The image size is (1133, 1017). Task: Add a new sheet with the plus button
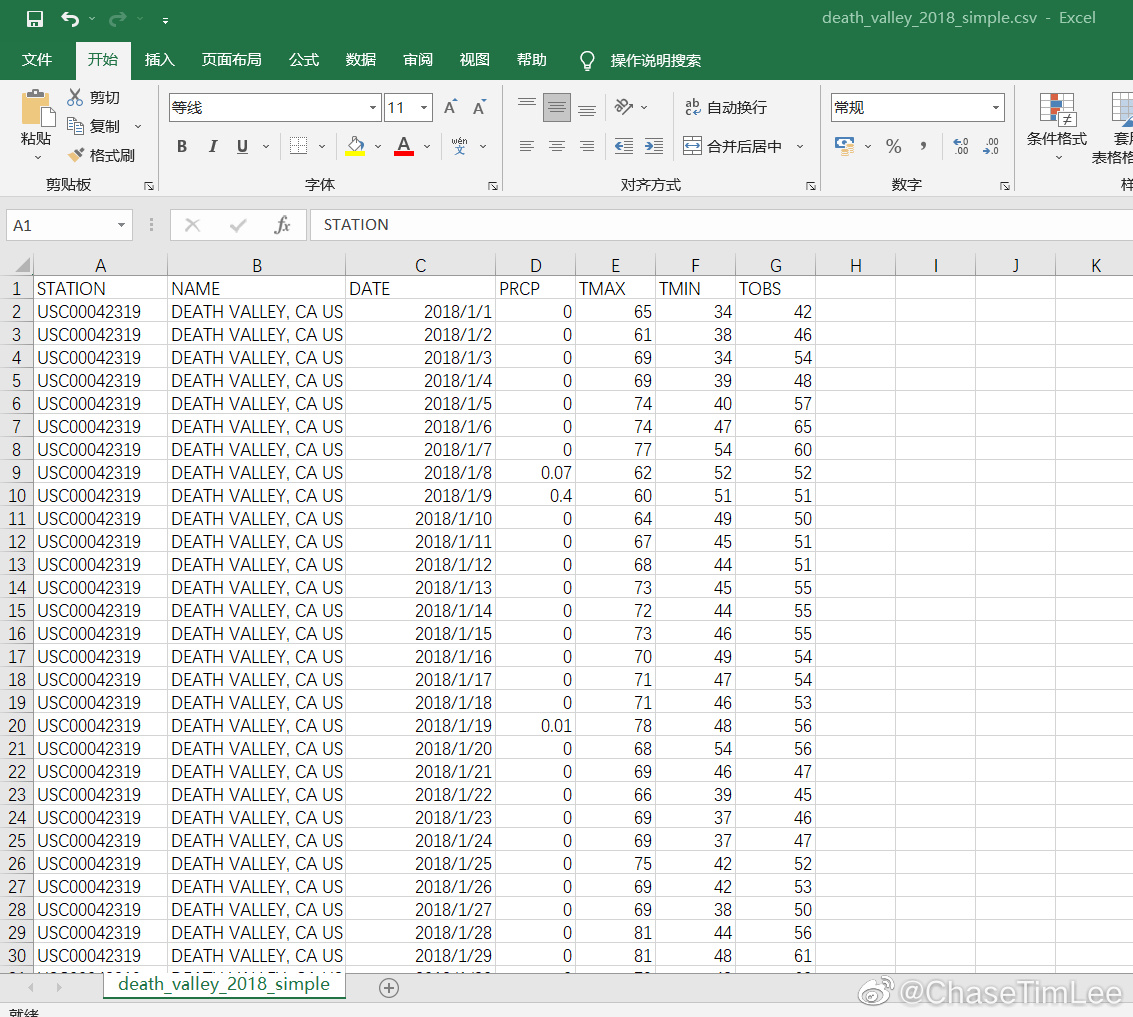(389, 988)
